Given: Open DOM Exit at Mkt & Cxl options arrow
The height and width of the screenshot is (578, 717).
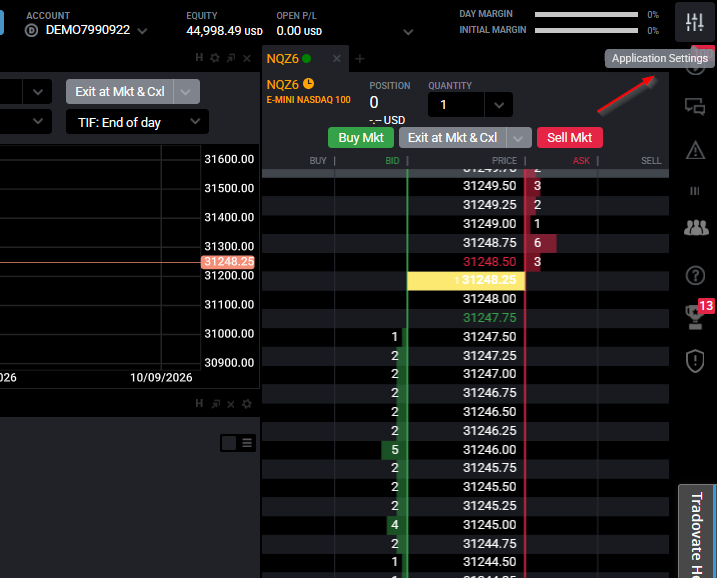Looking at the screenshot, I should [518, 138].
